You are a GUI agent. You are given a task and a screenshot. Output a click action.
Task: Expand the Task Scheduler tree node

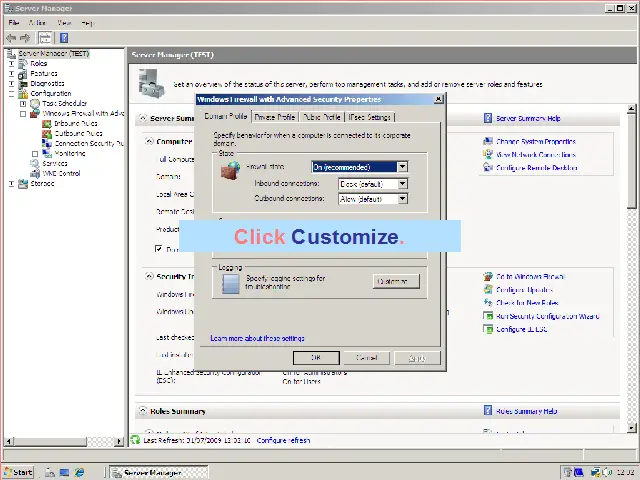click(x=23, y=104)
